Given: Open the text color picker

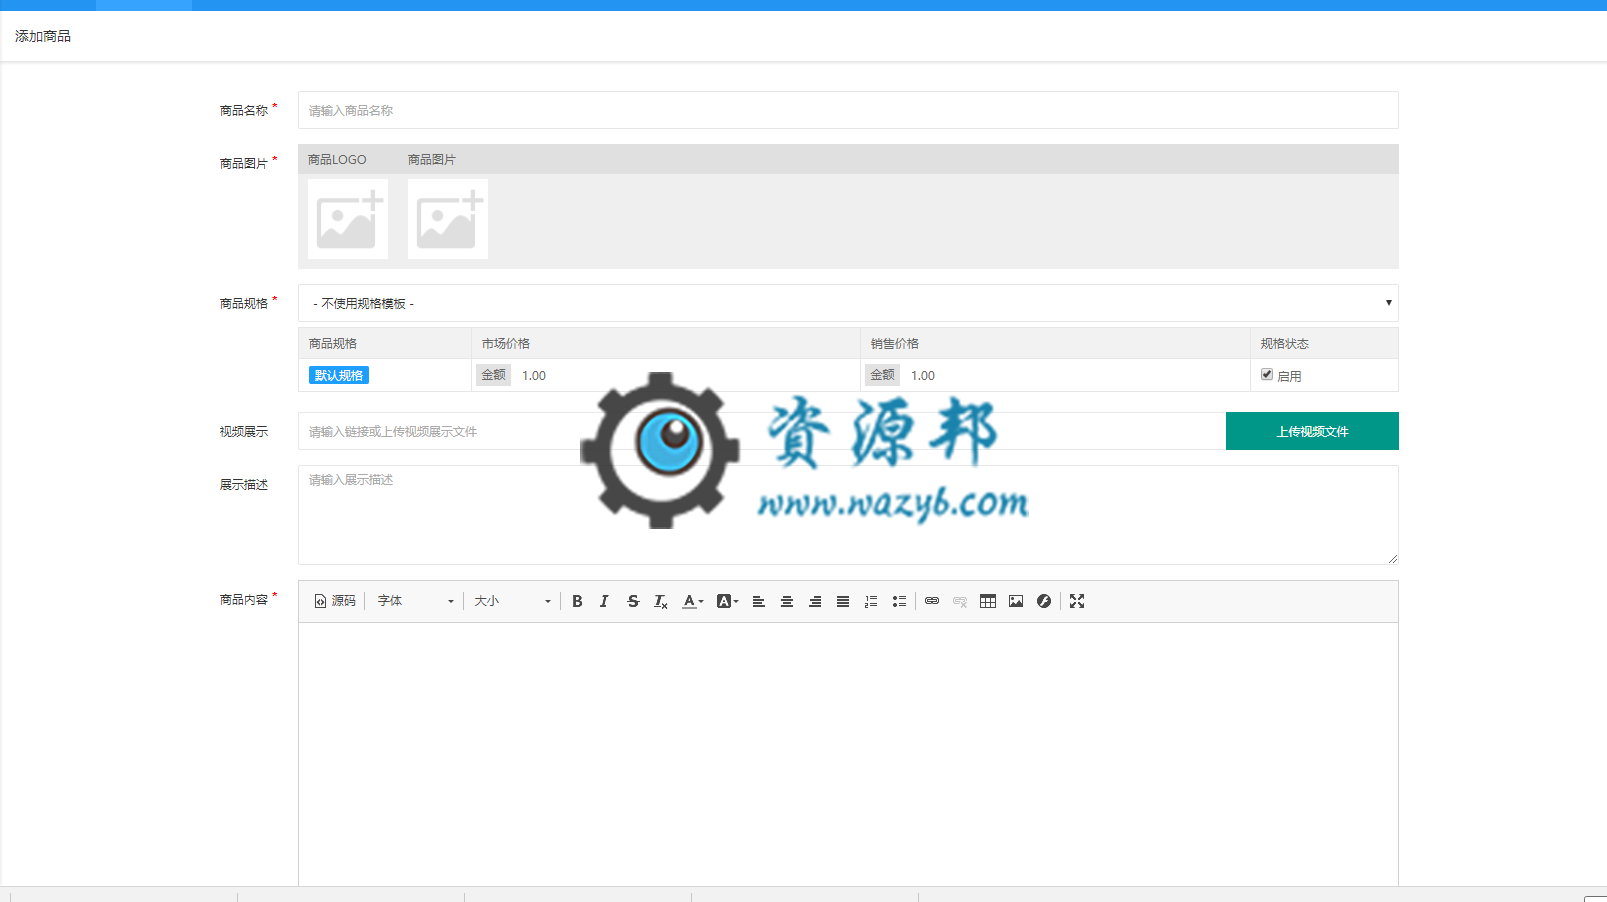Looking at the screenshot, I should point(692,601).
